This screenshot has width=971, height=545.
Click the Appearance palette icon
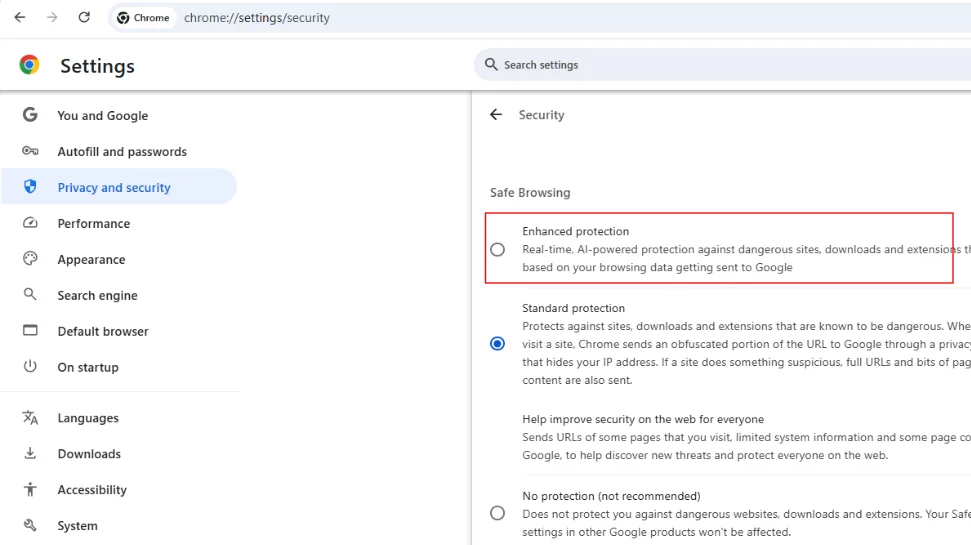click(x=30, y=259)
